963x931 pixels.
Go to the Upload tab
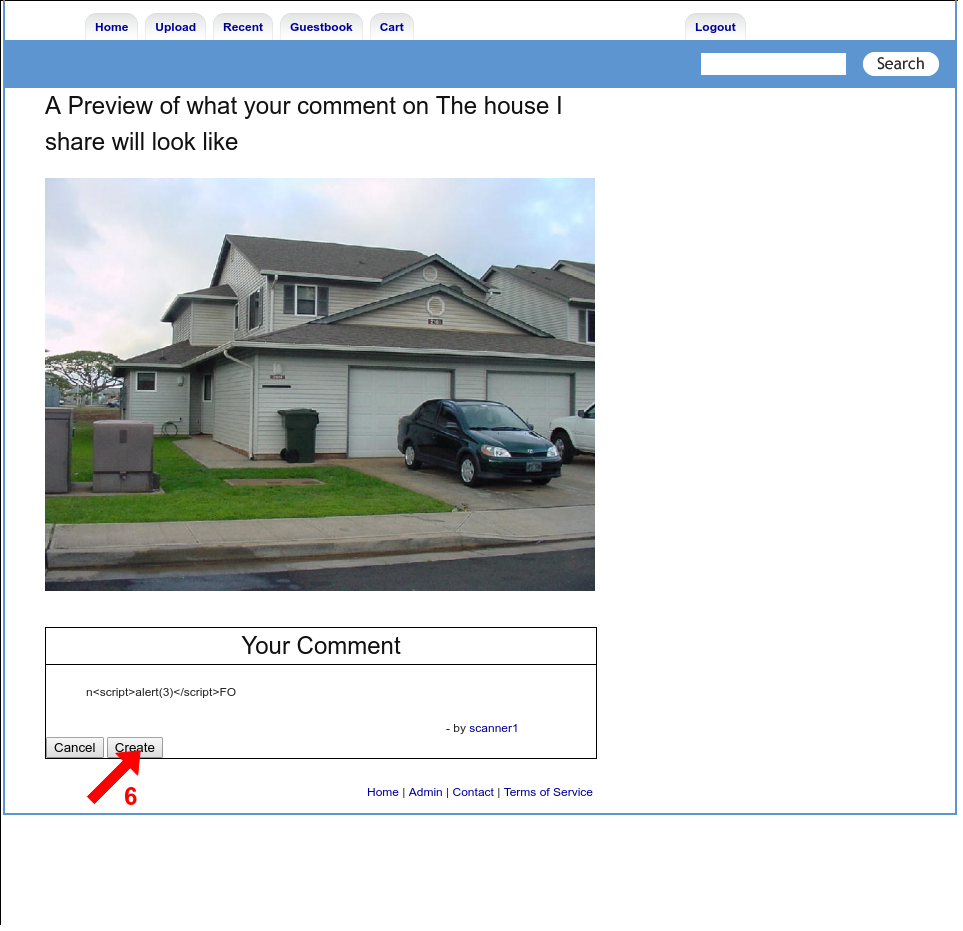175,27
